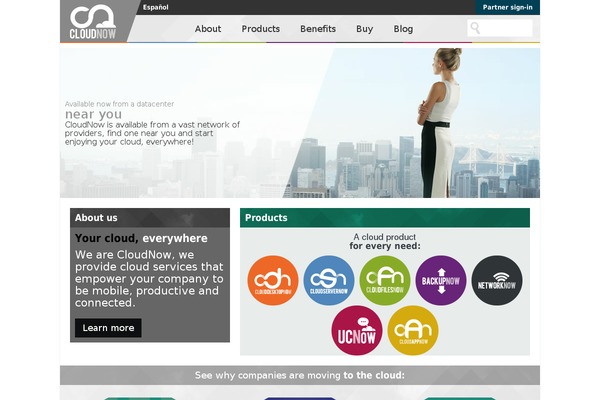
Task: Click the Partner sign-in button
Action: 507,7
